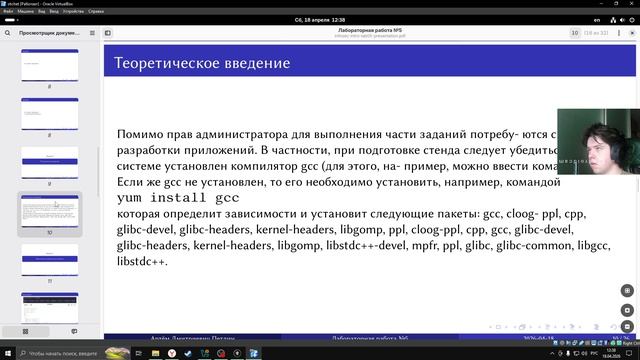Click the slide heading 'Теоретическое введение'
This screenshot has height=360, width=640.
[202, 63]
